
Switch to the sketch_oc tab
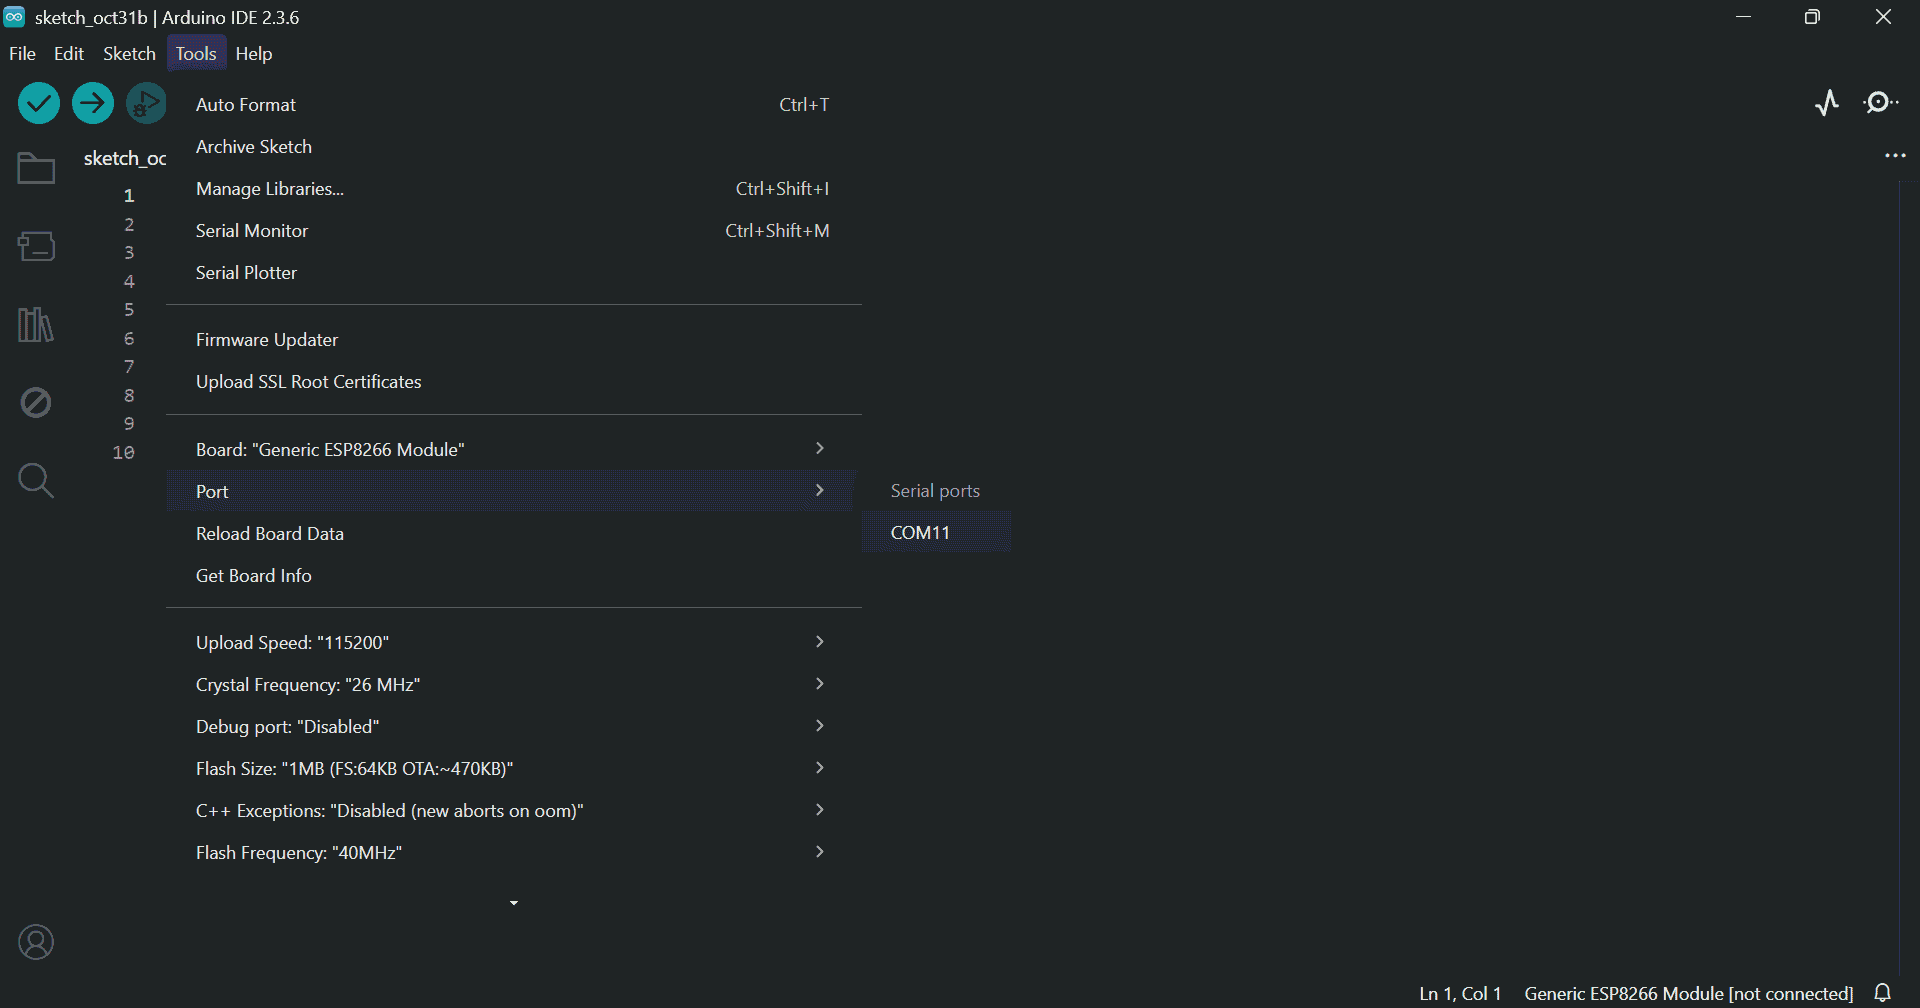pyautogui.click(x=125, y=157)
